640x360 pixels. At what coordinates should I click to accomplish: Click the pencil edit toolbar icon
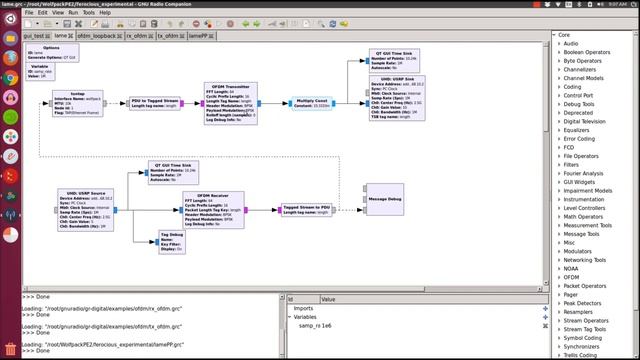coord(94,24)
